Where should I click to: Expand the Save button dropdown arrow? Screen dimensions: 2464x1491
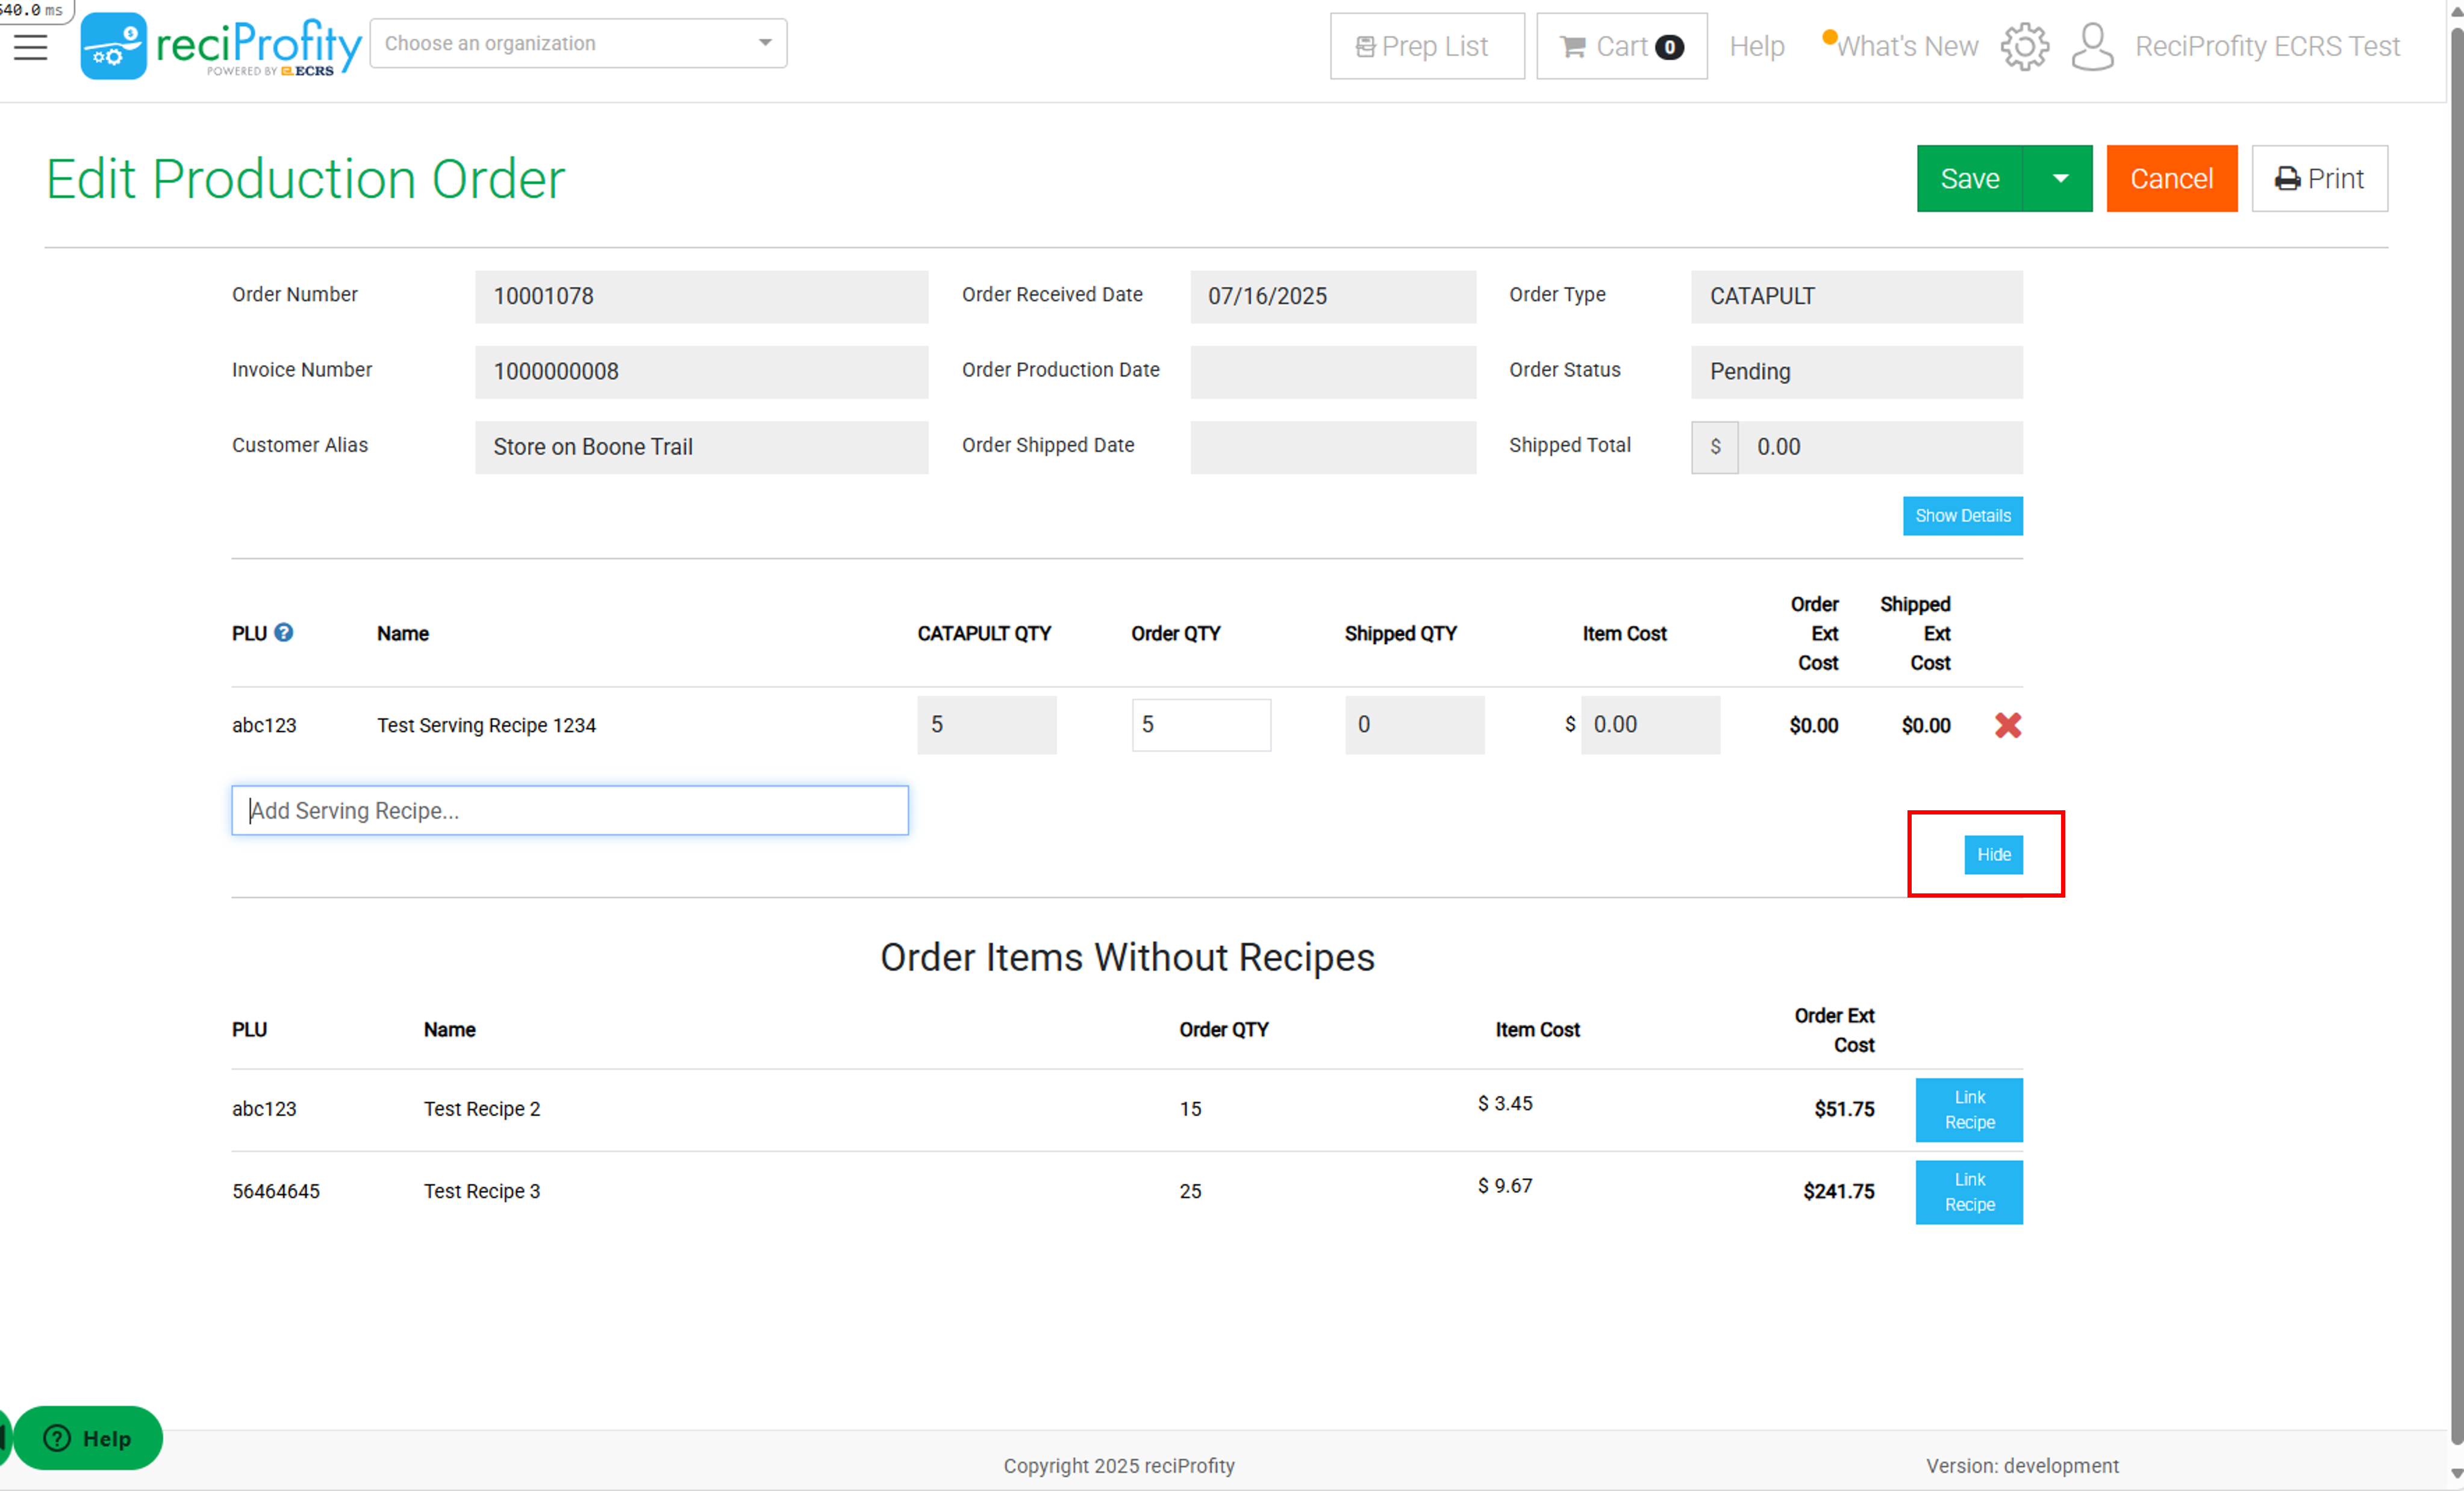pyautogui.click(x=2059, y=178)
